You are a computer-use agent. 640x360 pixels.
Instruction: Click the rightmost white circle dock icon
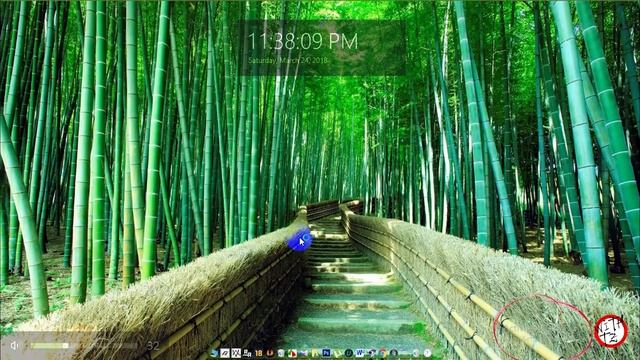point(427,353)
